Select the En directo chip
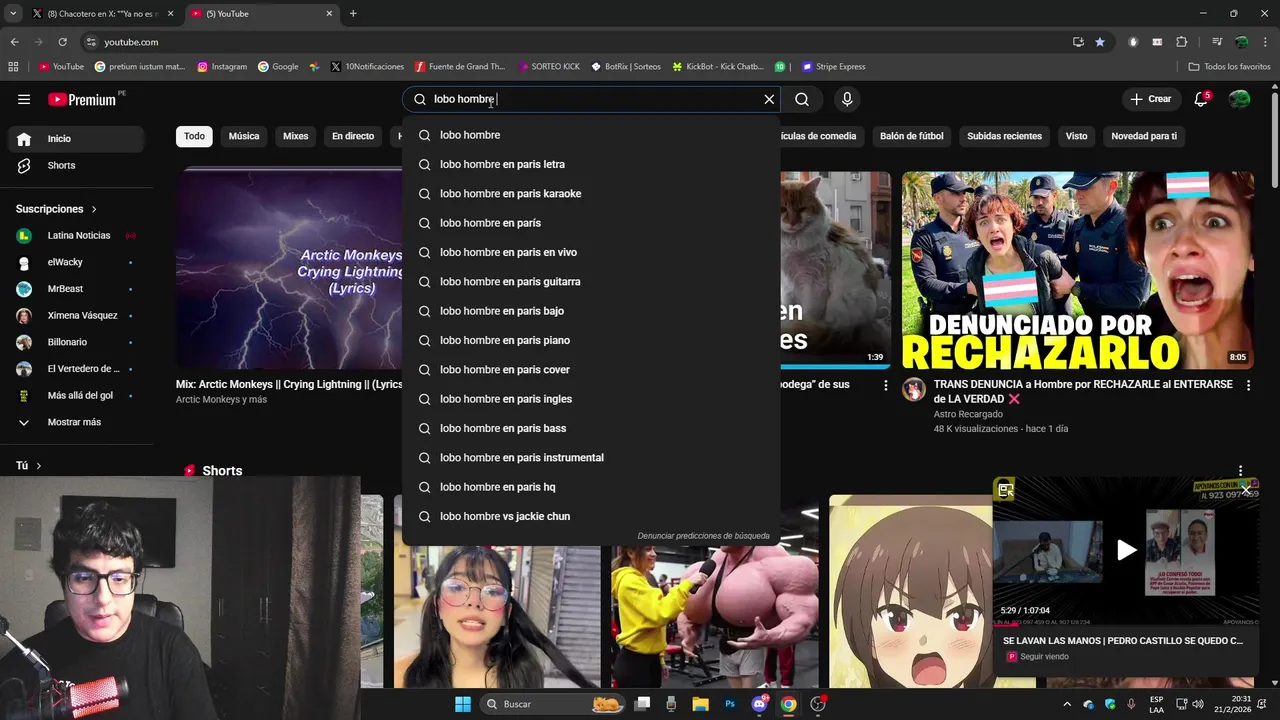Viewport: 1280px width, 720px height. [353, 136]
